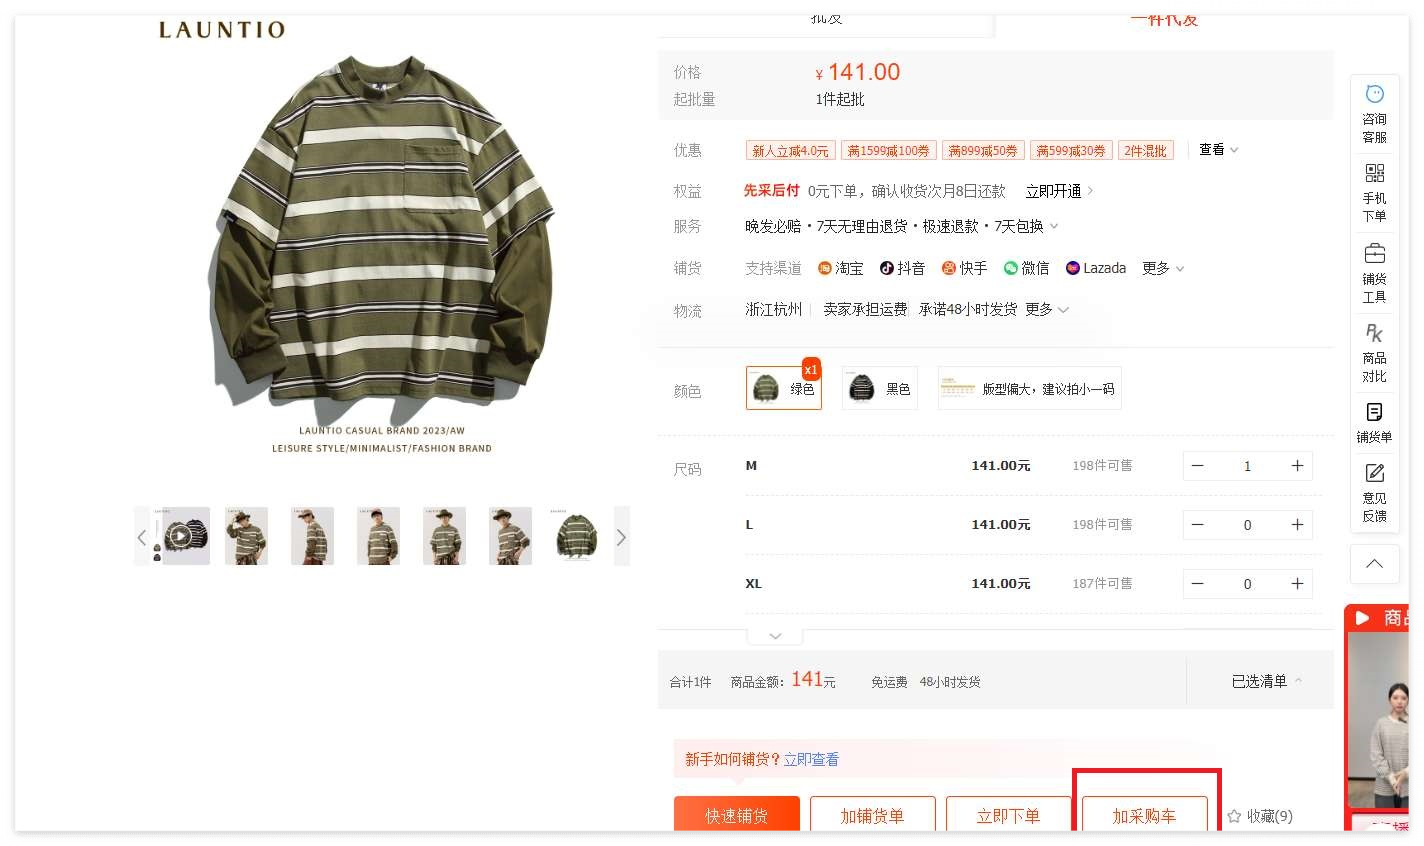This screenshot has height=846, width=1424.
Task: Click the back-to-top arrow button
Action: coord(1374,564)
